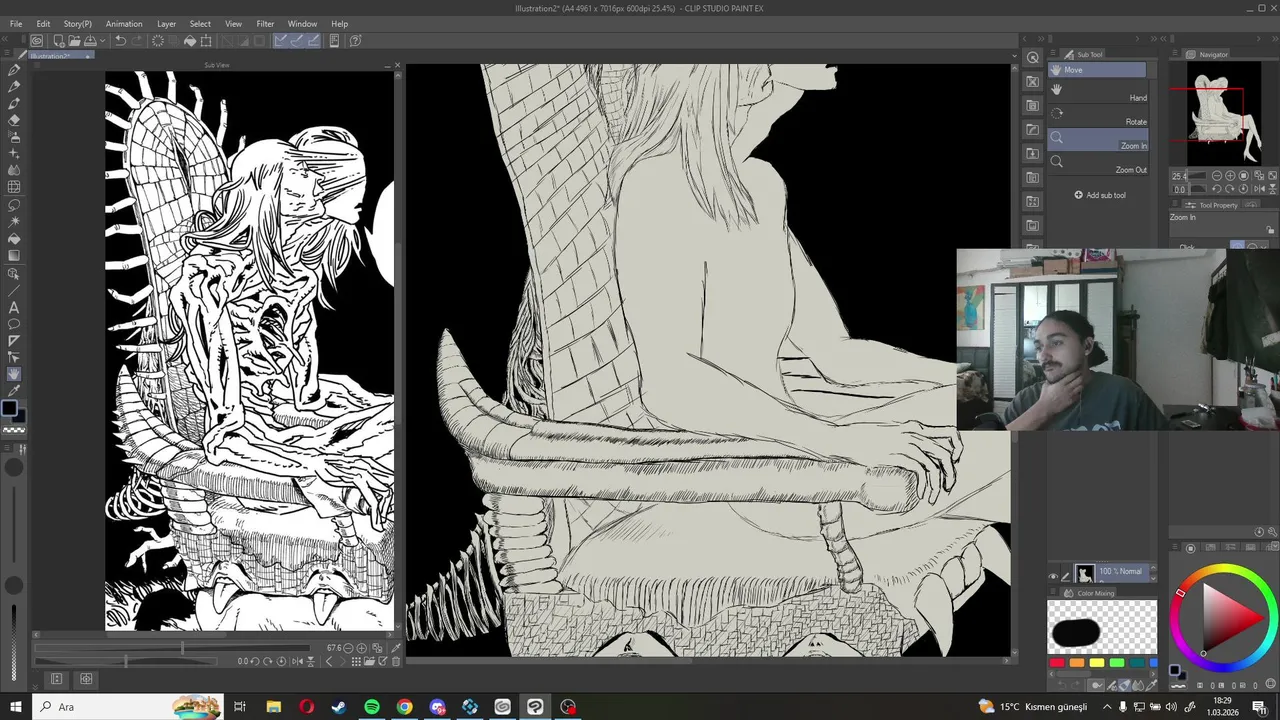Viewport: 1280px width, 720px height.
Task: Select the Auto select magic wand tool
Action: pos(14,221)
